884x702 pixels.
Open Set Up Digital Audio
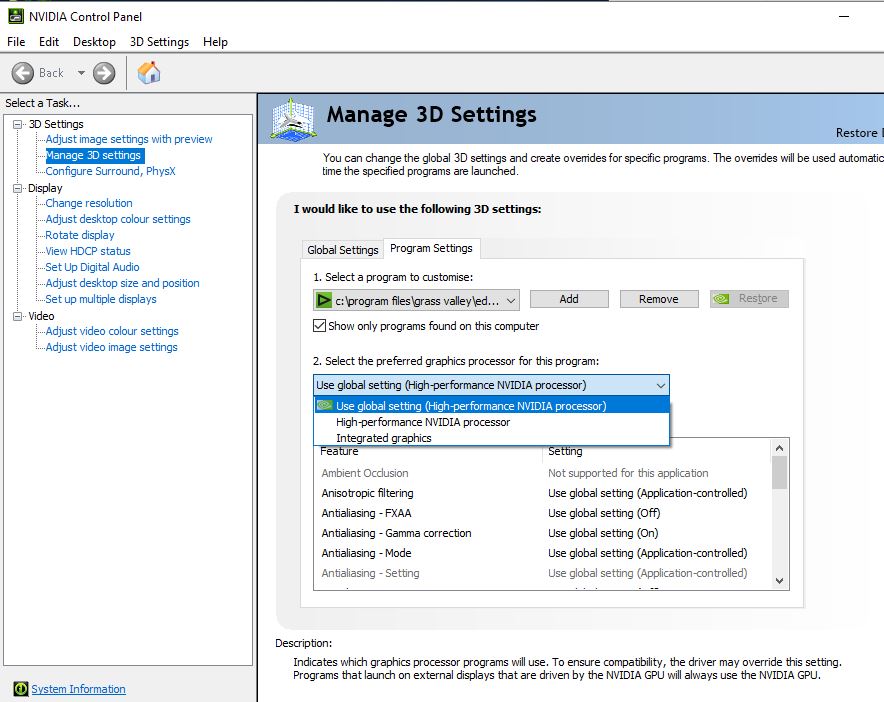pyautogui.click(x=92, y=267)
